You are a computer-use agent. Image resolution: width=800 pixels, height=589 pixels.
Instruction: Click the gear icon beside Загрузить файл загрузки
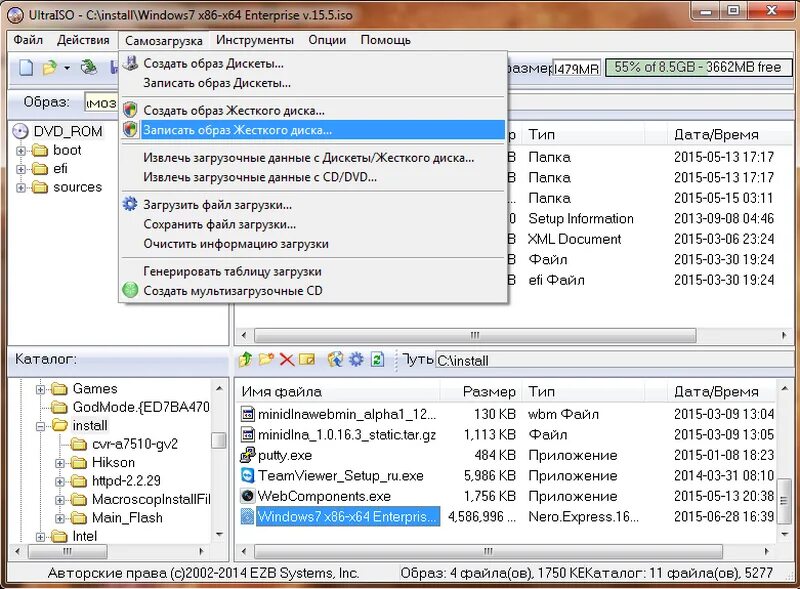(x=131, y=205)
